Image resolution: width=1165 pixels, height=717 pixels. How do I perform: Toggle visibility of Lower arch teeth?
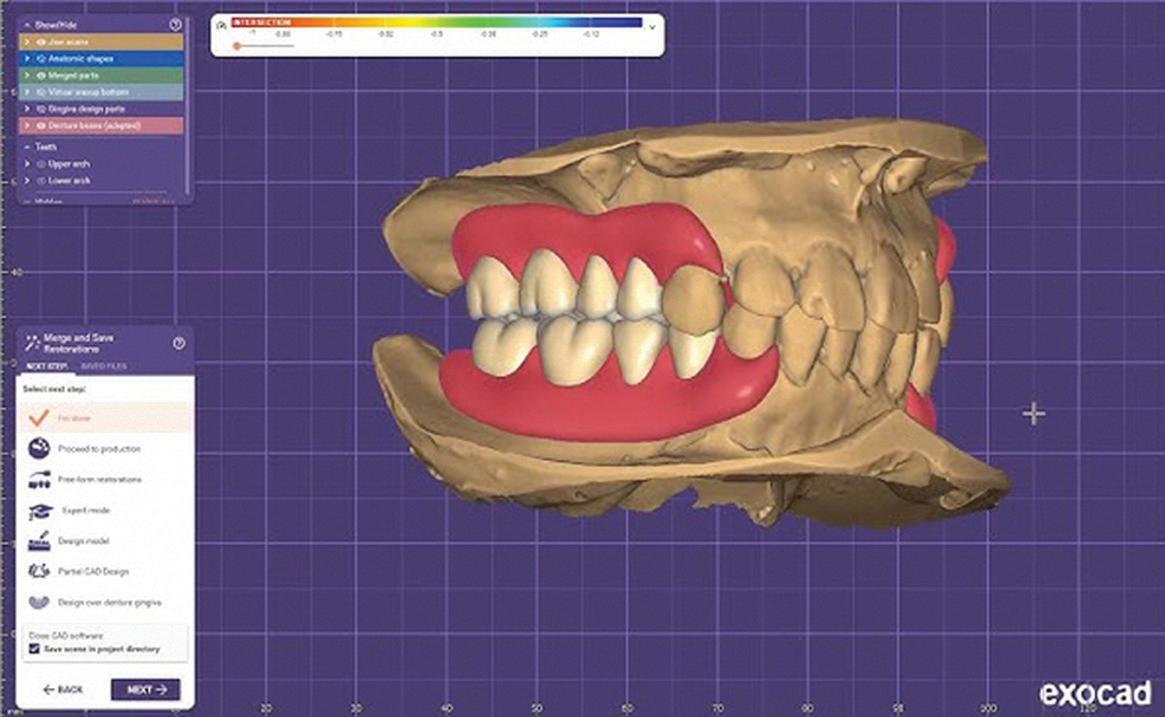coord(41,181)
